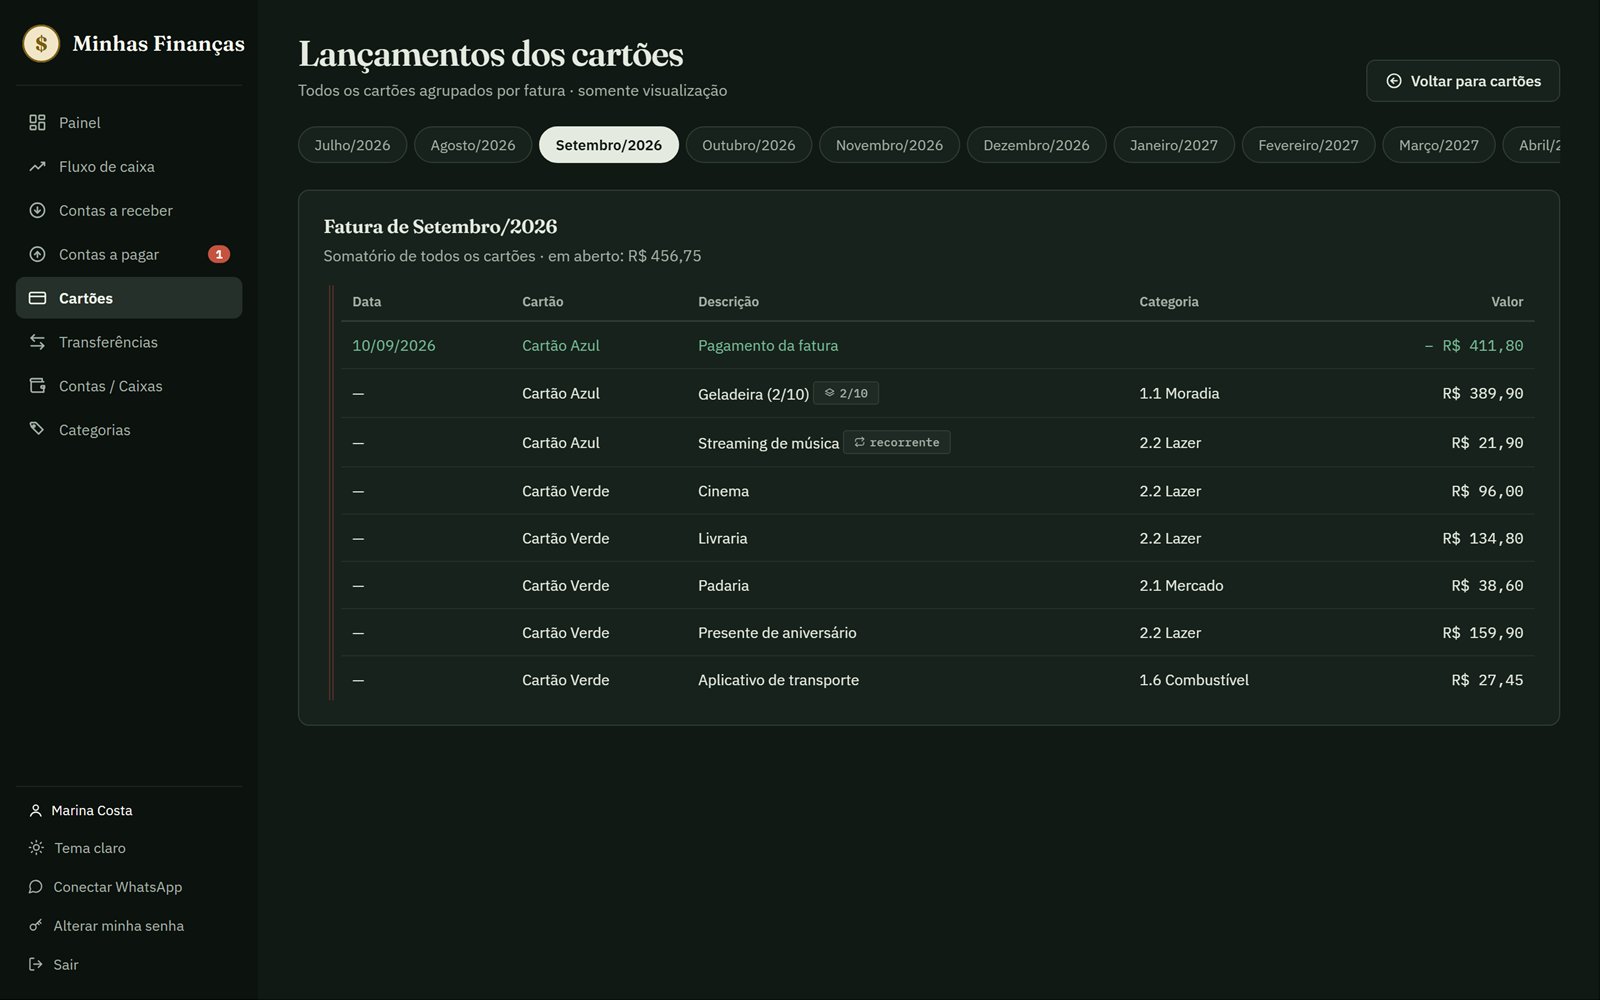Viewport: 1600px width, 1000px height.
Task: Switch to the Outubro/2026 tab
Action: [749, 145]
